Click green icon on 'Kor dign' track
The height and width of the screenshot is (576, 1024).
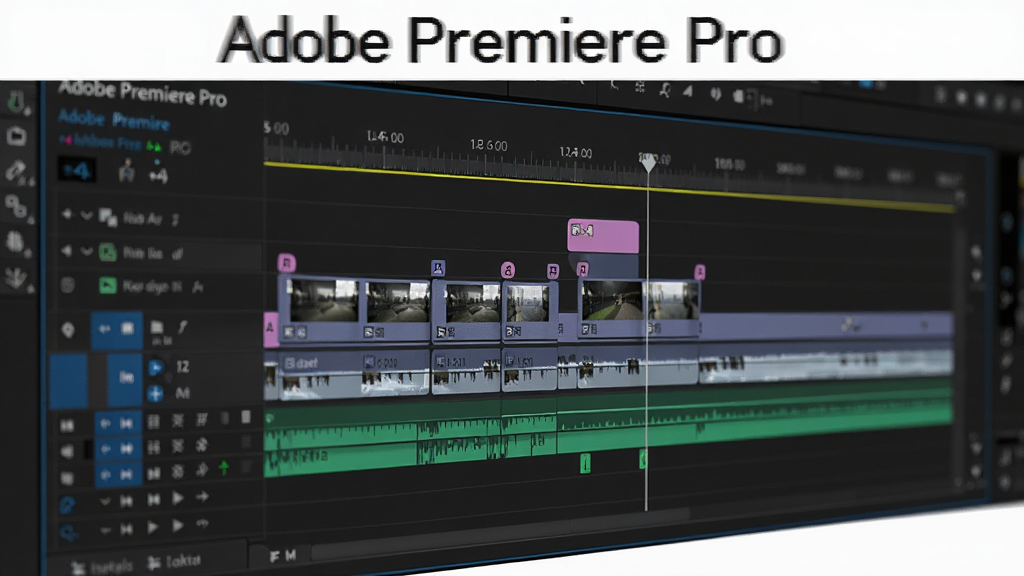[x=108, y=285]
